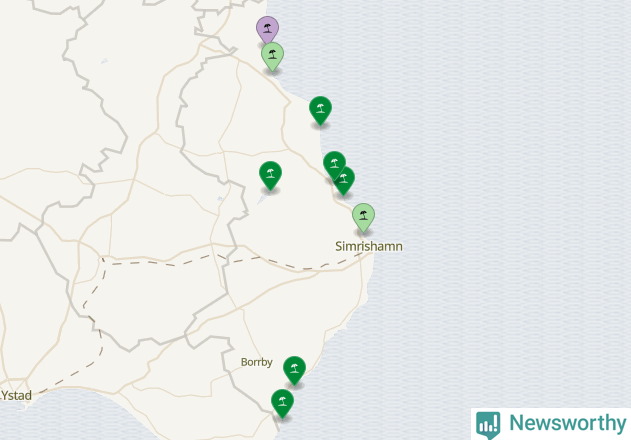Viewport: 631px width, 440px height.
Task: Click the Simrishamn town label
Action: point(369,246)
